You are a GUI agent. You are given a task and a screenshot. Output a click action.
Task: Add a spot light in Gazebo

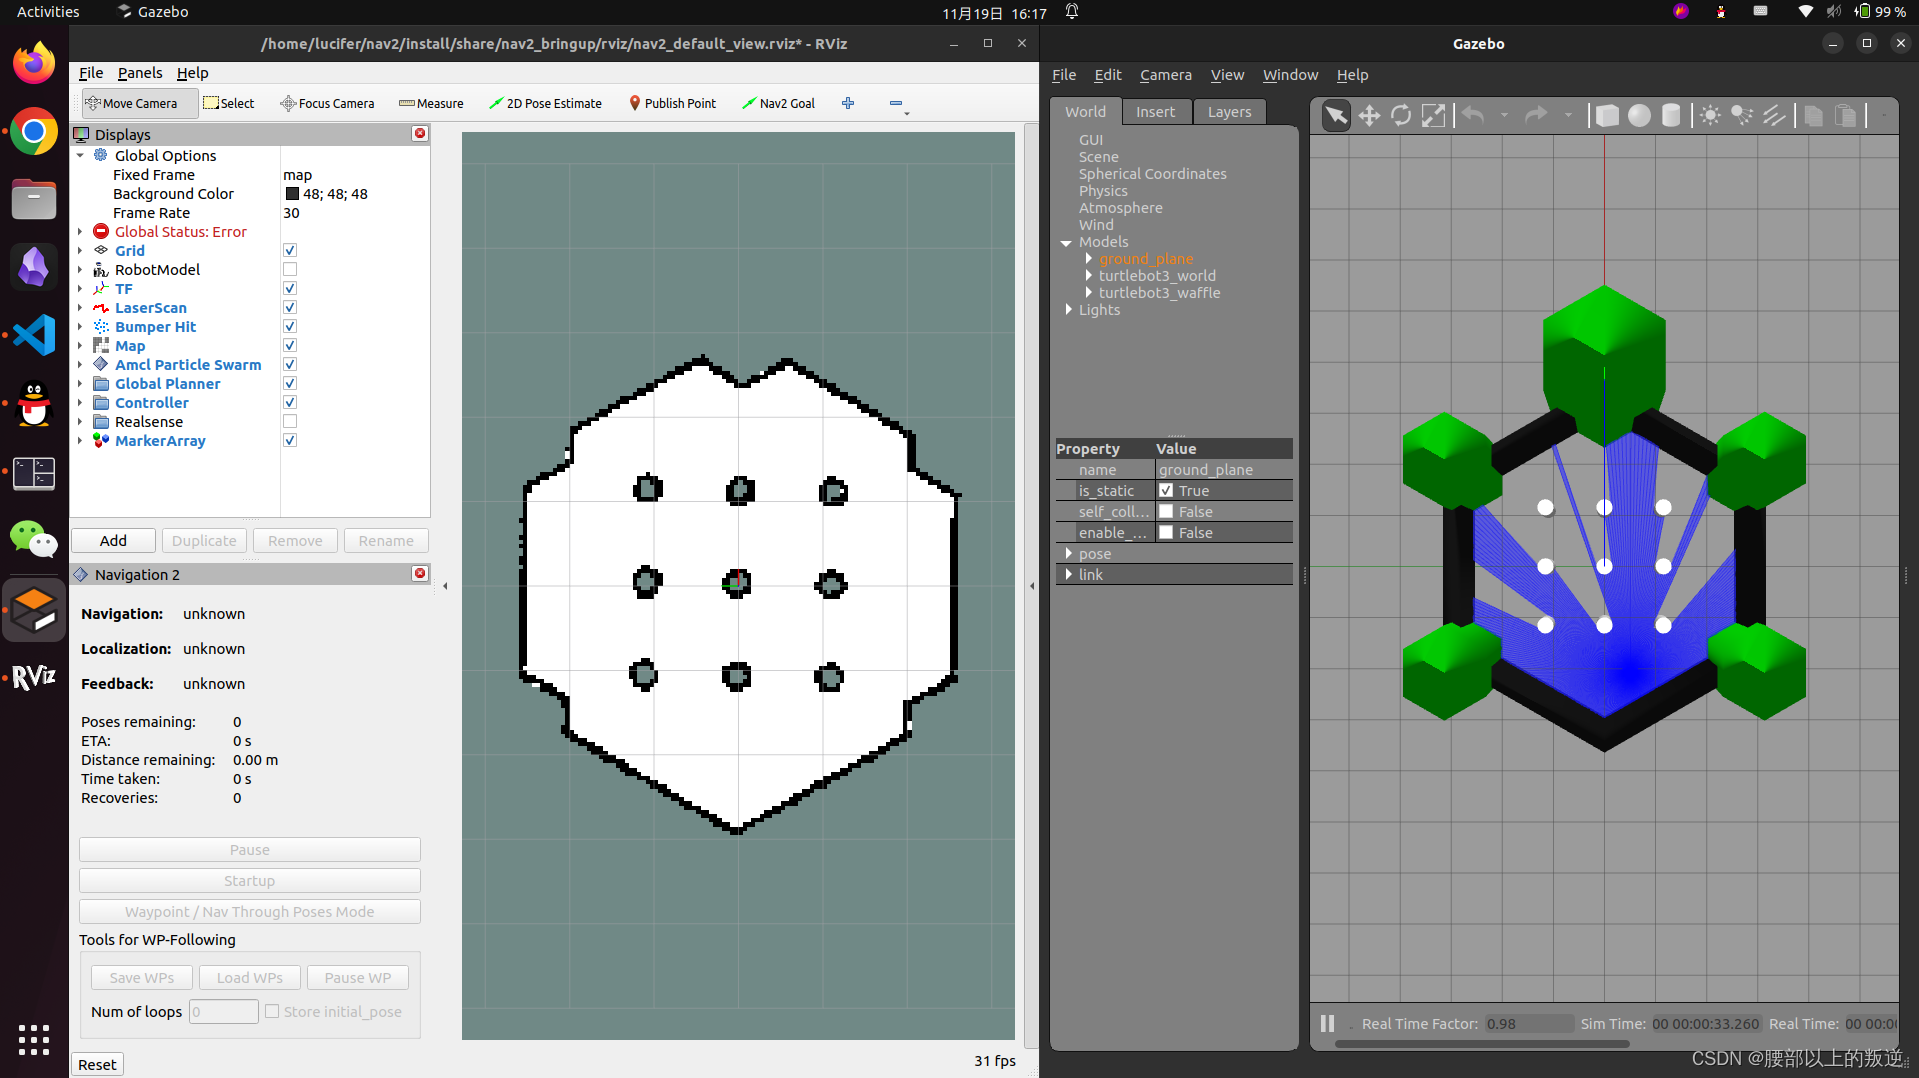point(1742,115)
